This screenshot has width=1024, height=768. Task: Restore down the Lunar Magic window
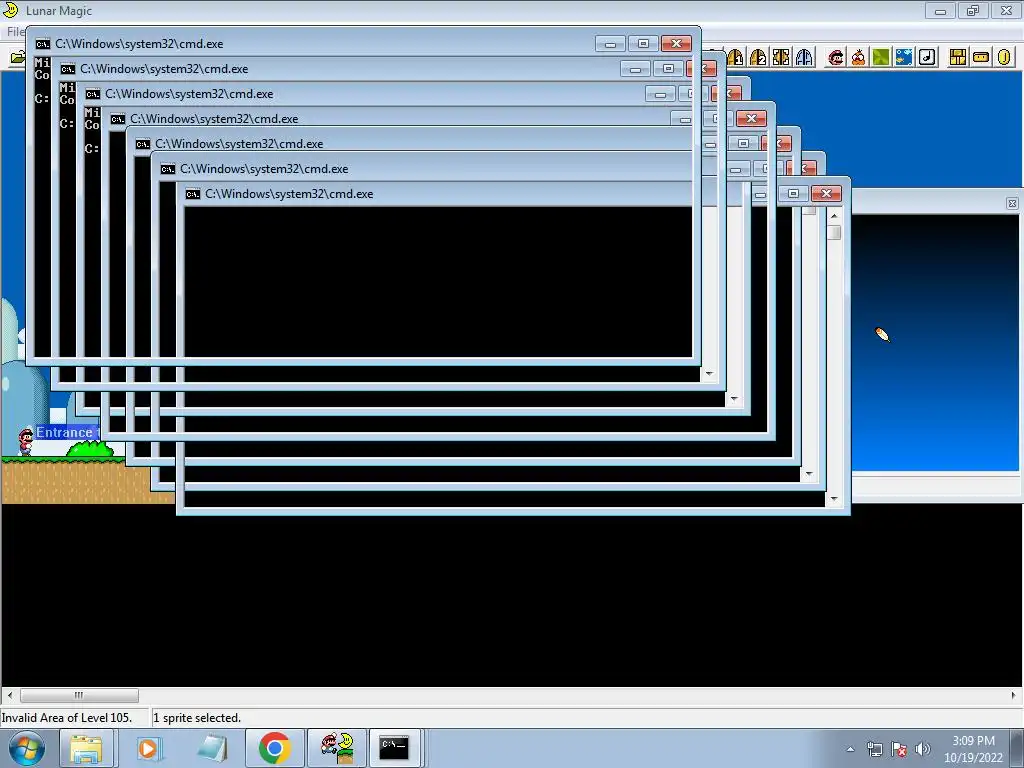point(973,10)
